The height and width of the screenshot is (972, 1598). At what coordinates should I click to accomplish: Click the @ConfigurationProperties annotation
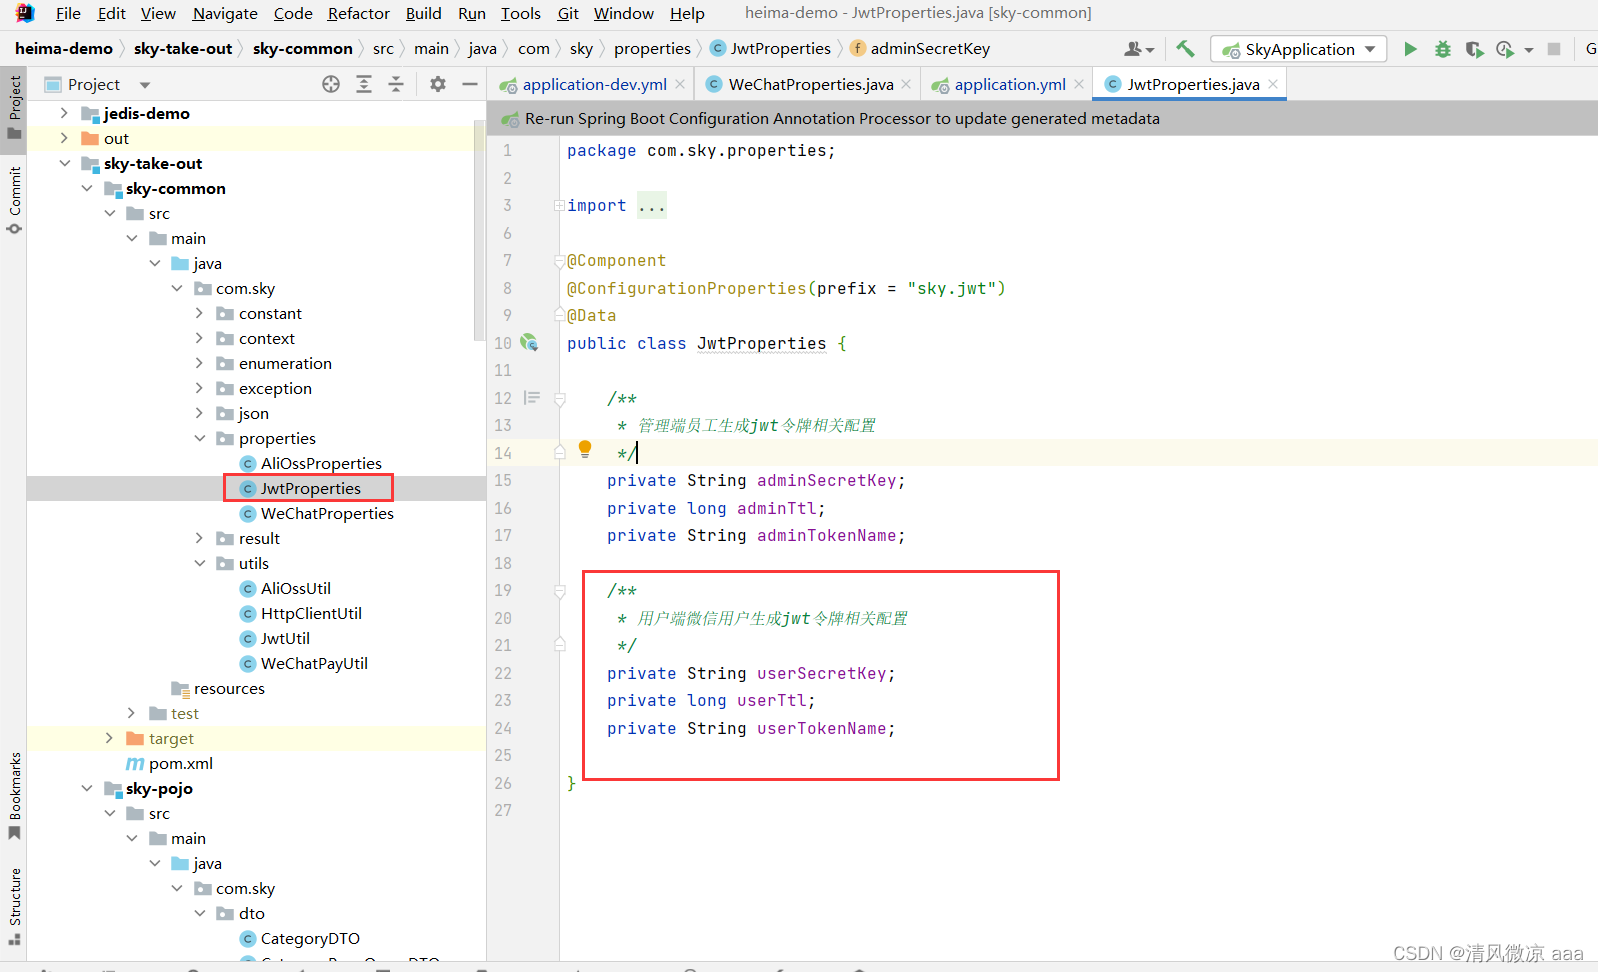click(x=686, y=289)
